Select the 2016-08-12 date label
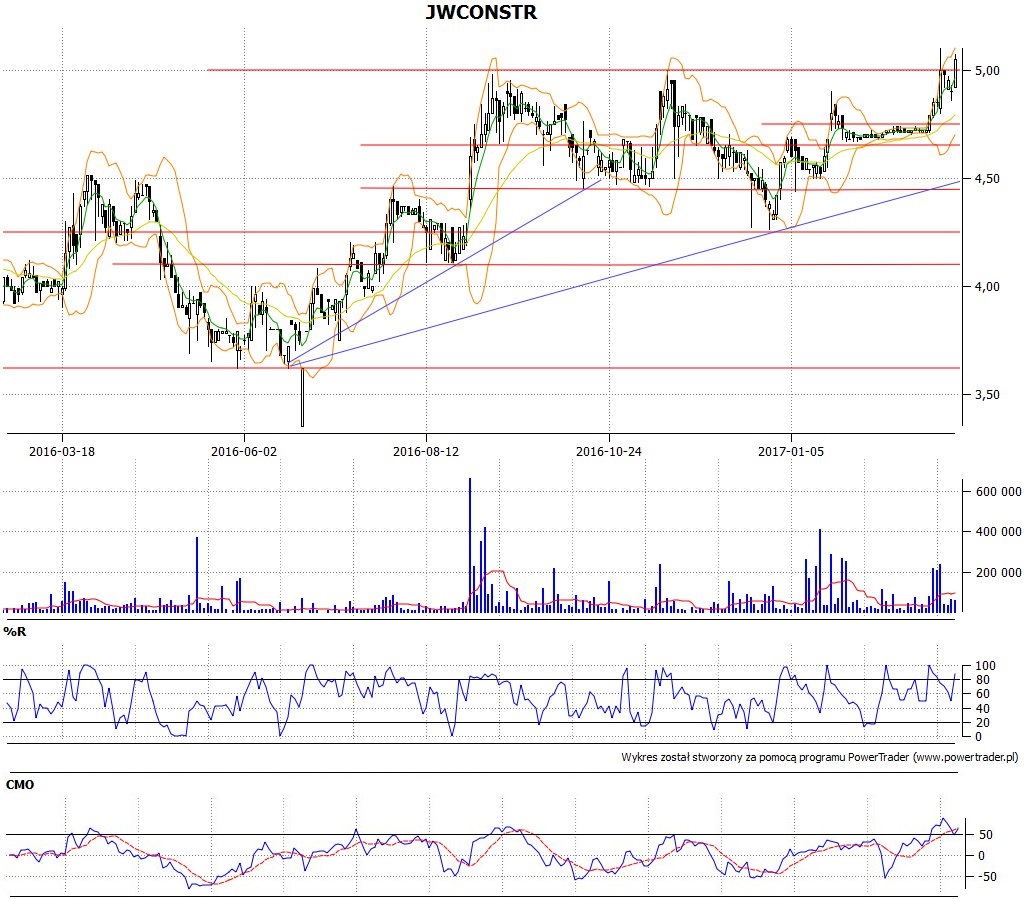The height and width of the screenshot is (899, 1024). pos(426,451)
